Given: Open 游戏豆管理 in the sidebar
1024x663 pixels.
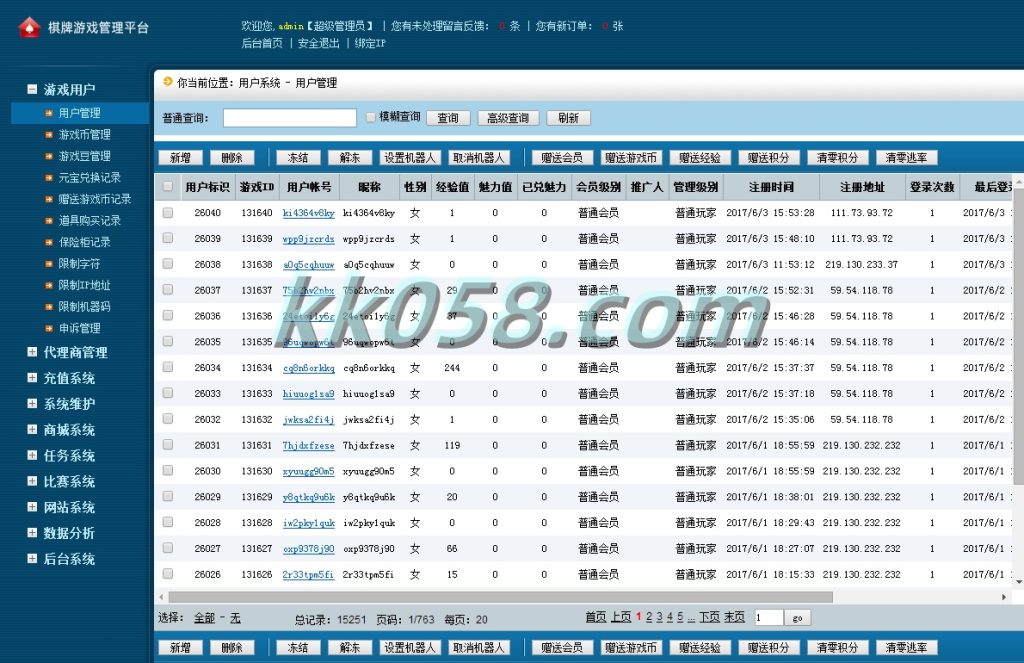Looking at the screenshot, I should (84, 156).
